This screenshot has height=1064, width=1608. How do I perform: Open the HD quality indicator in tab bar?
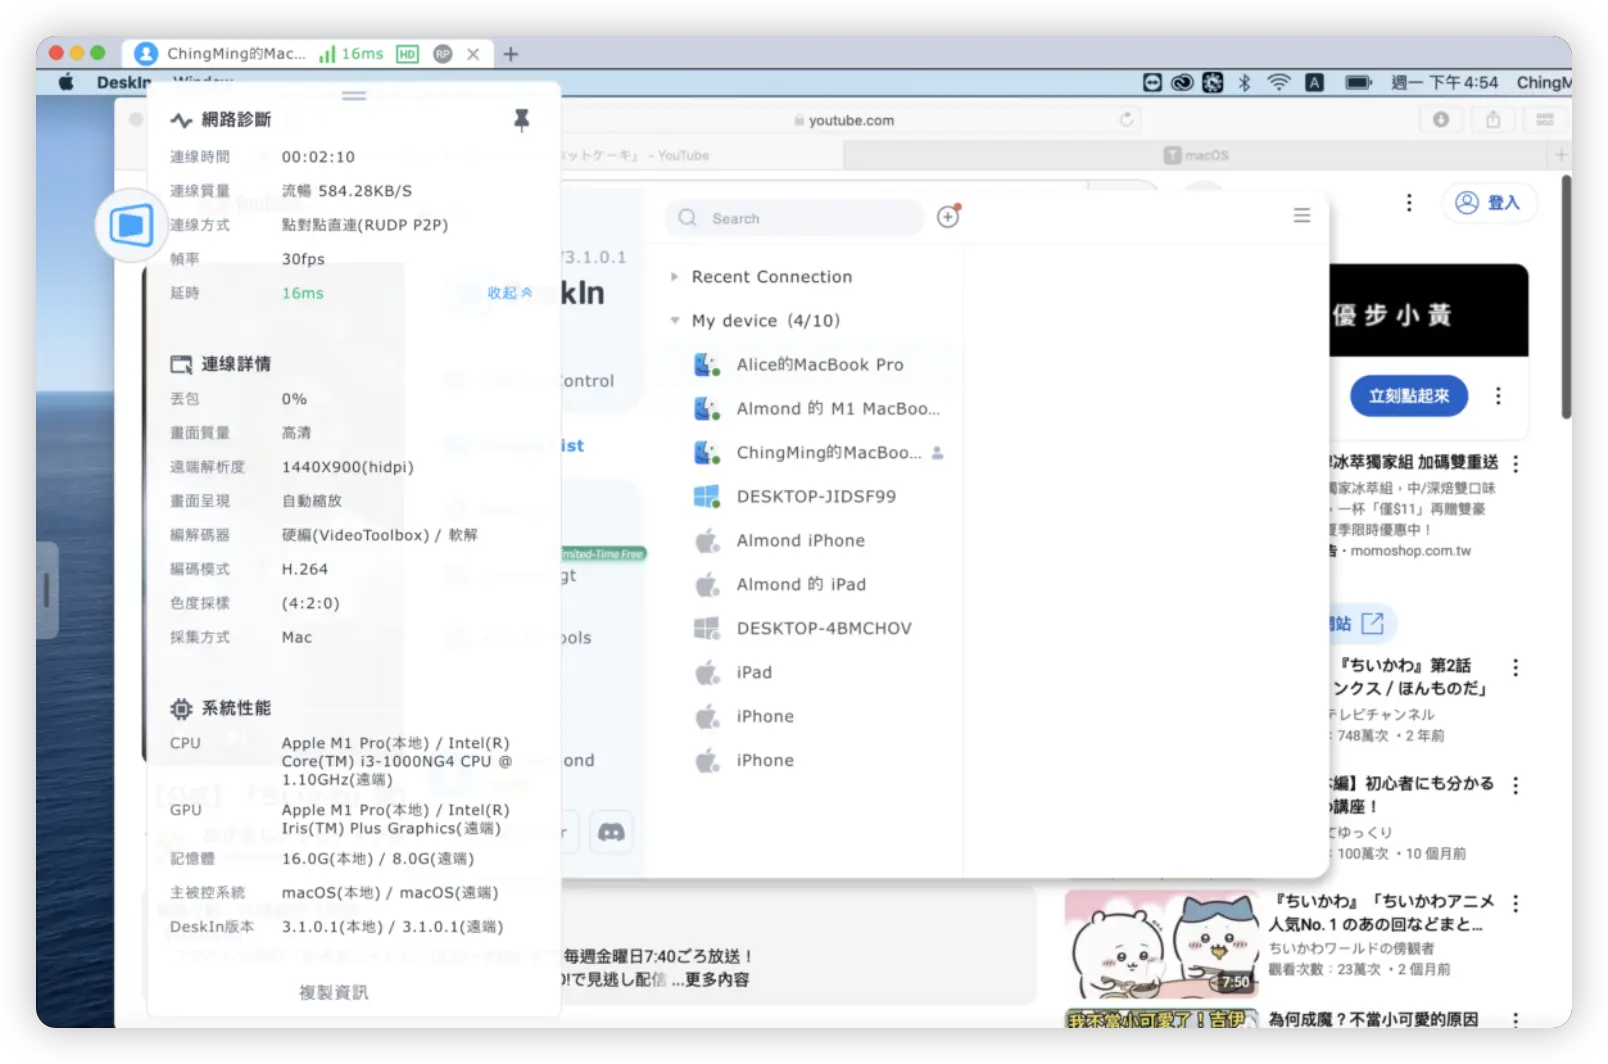pyautogui.click(x=407, y=54)
